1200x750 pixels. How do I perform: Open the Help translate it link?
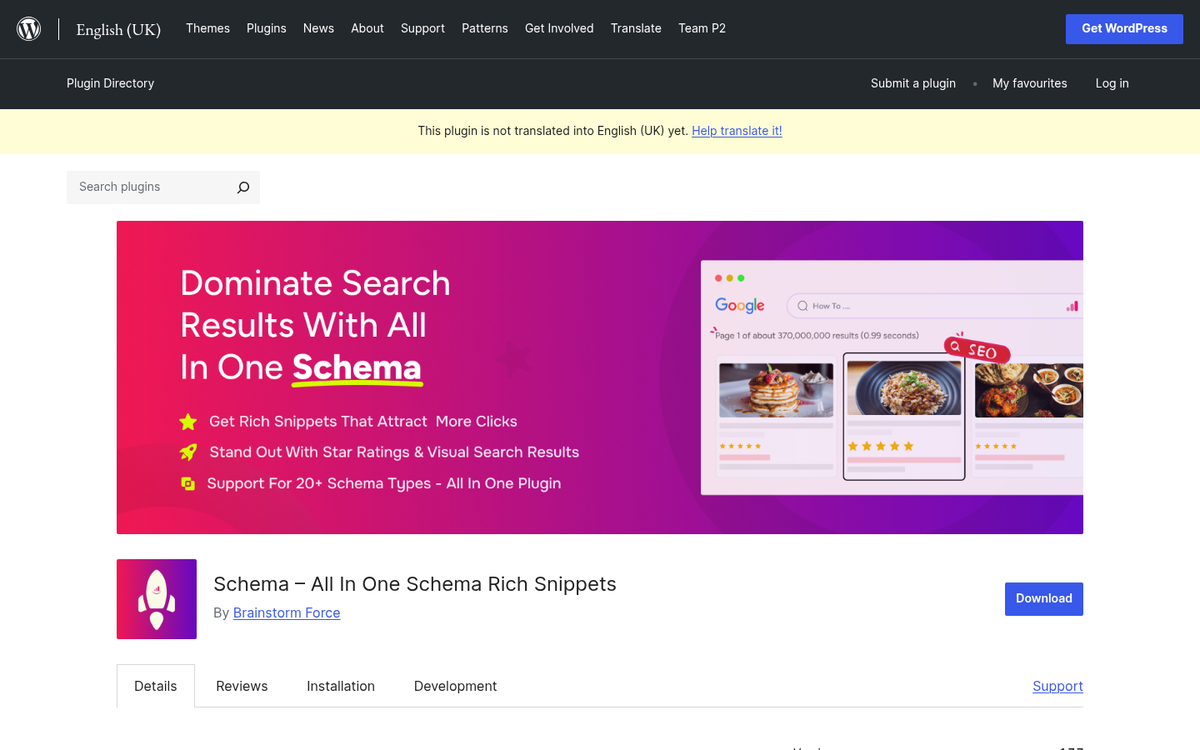[737, 131]
